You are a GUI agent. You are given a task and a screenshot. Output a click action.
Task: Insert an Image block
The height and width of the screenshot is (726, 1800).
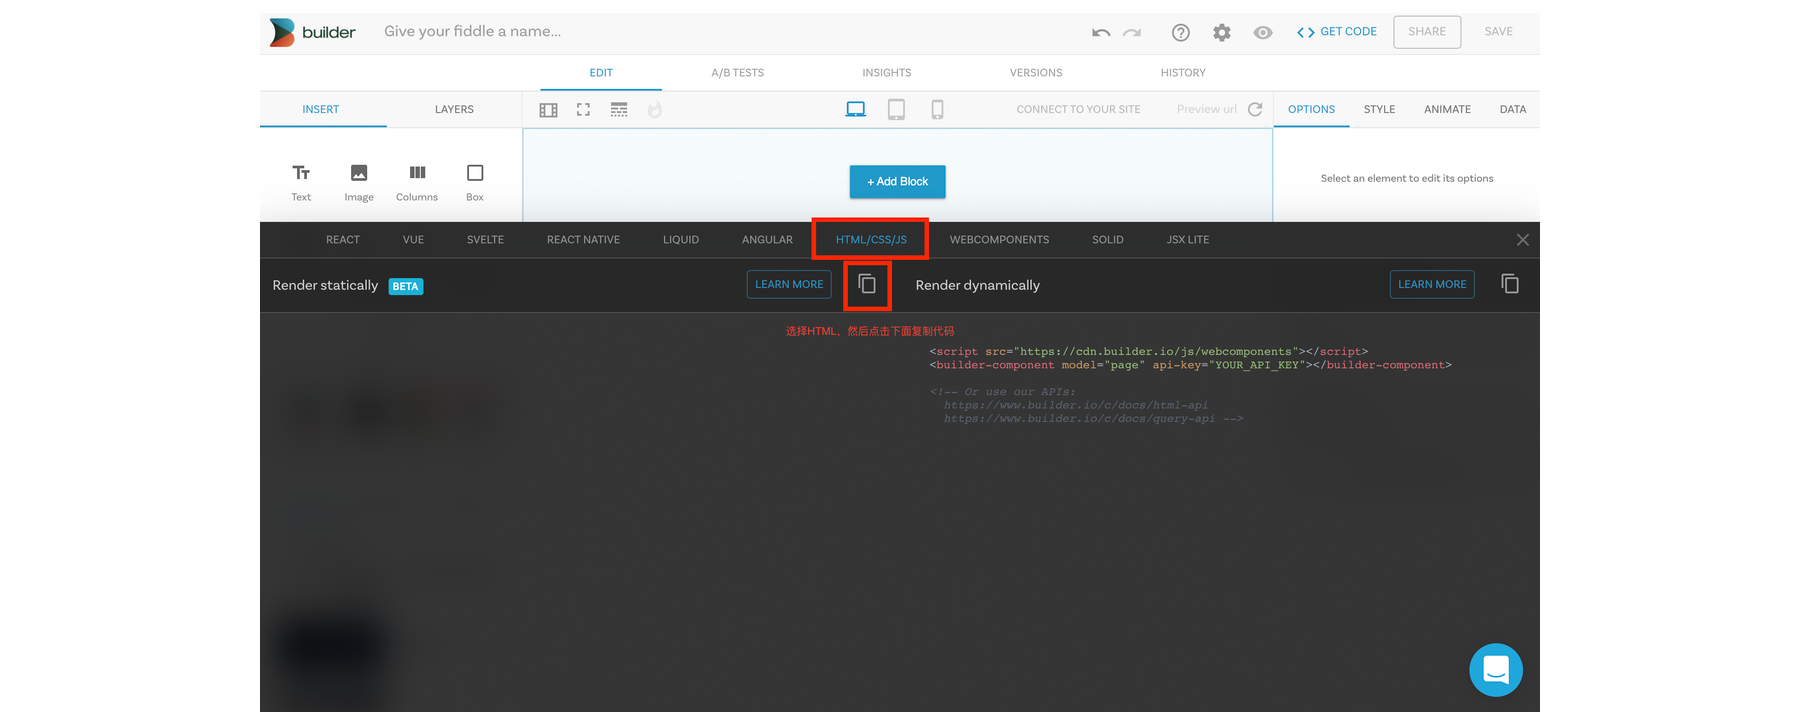[359, 183]
